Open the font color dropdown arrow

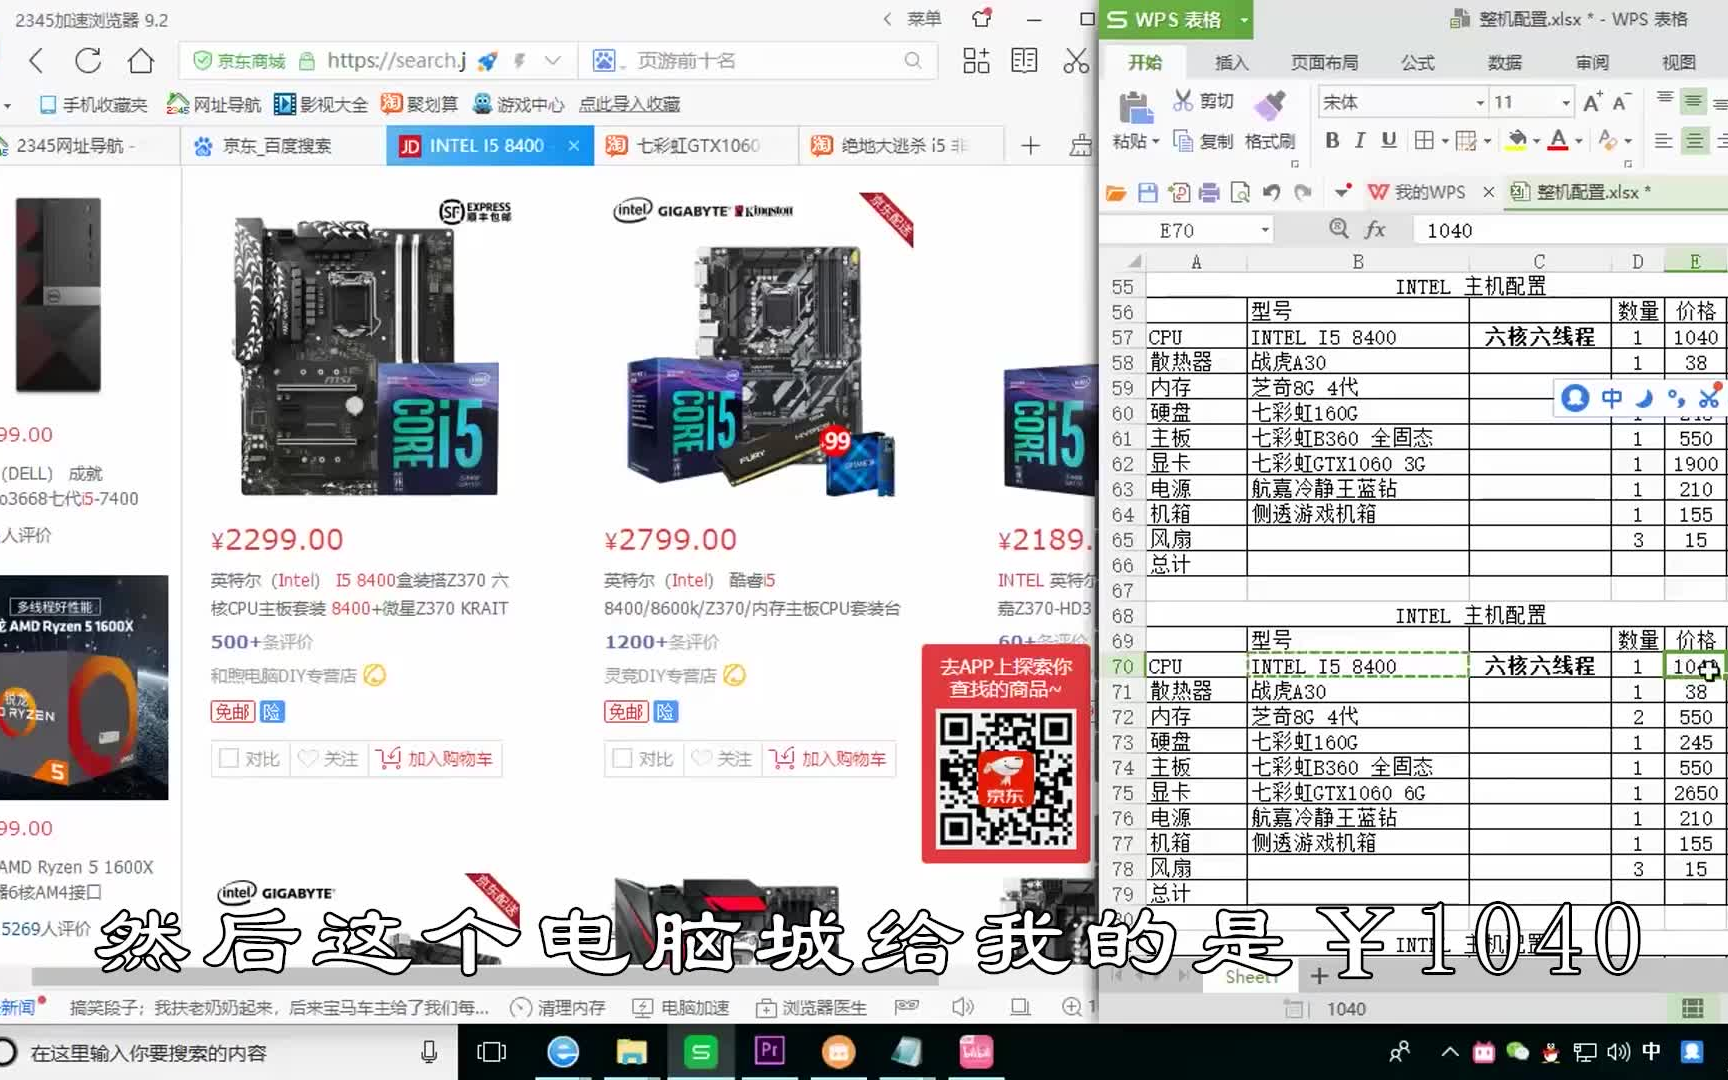1579,142
